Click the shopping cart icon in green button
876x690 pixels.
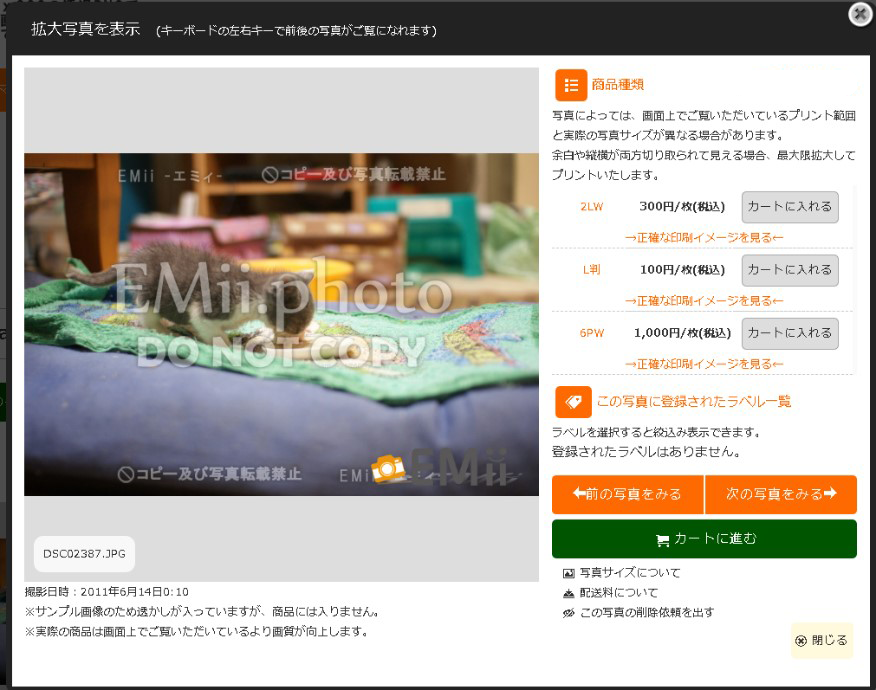click(662, 540)
